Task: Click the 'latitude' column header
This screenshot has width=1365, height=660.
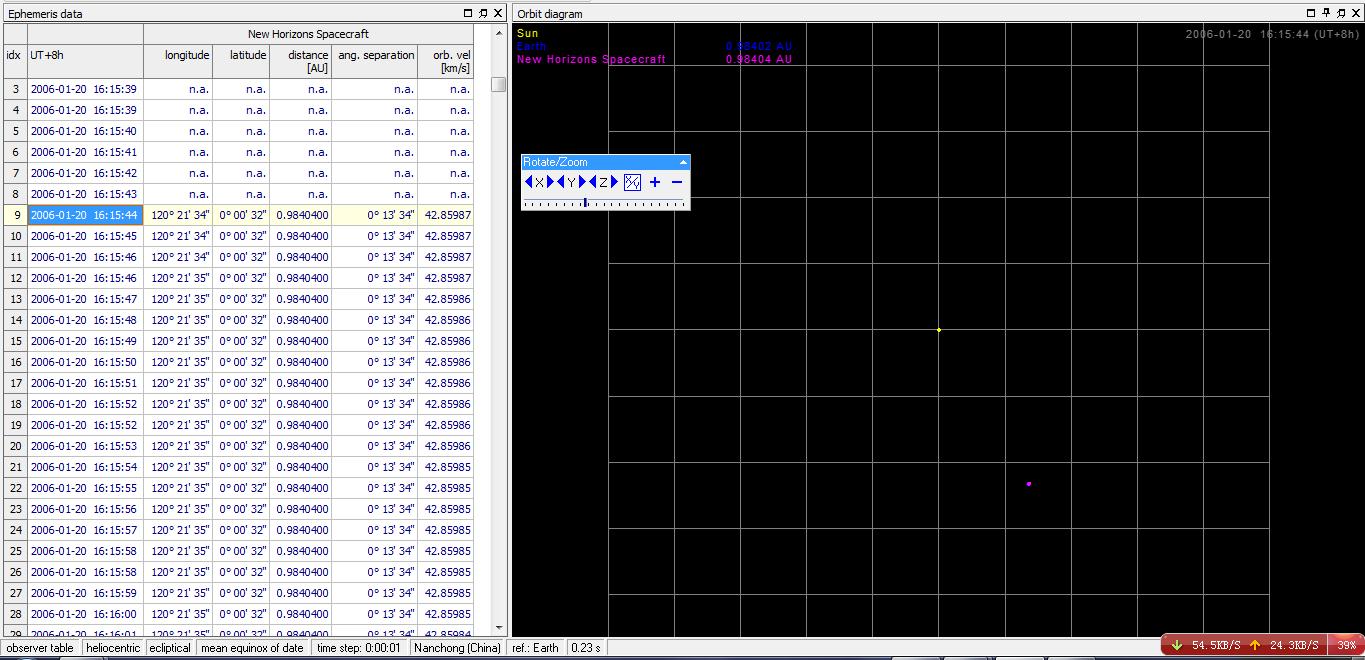Action: click(241, 61)
